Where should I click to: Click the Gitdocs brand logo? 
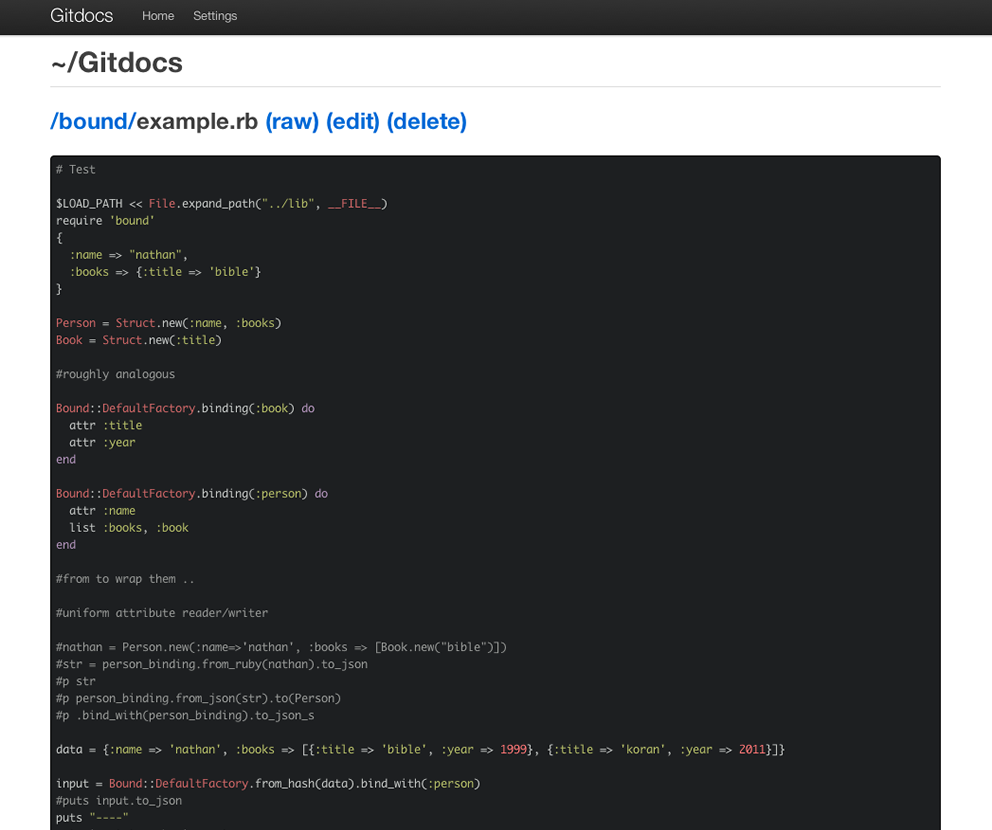coord(82,16)
